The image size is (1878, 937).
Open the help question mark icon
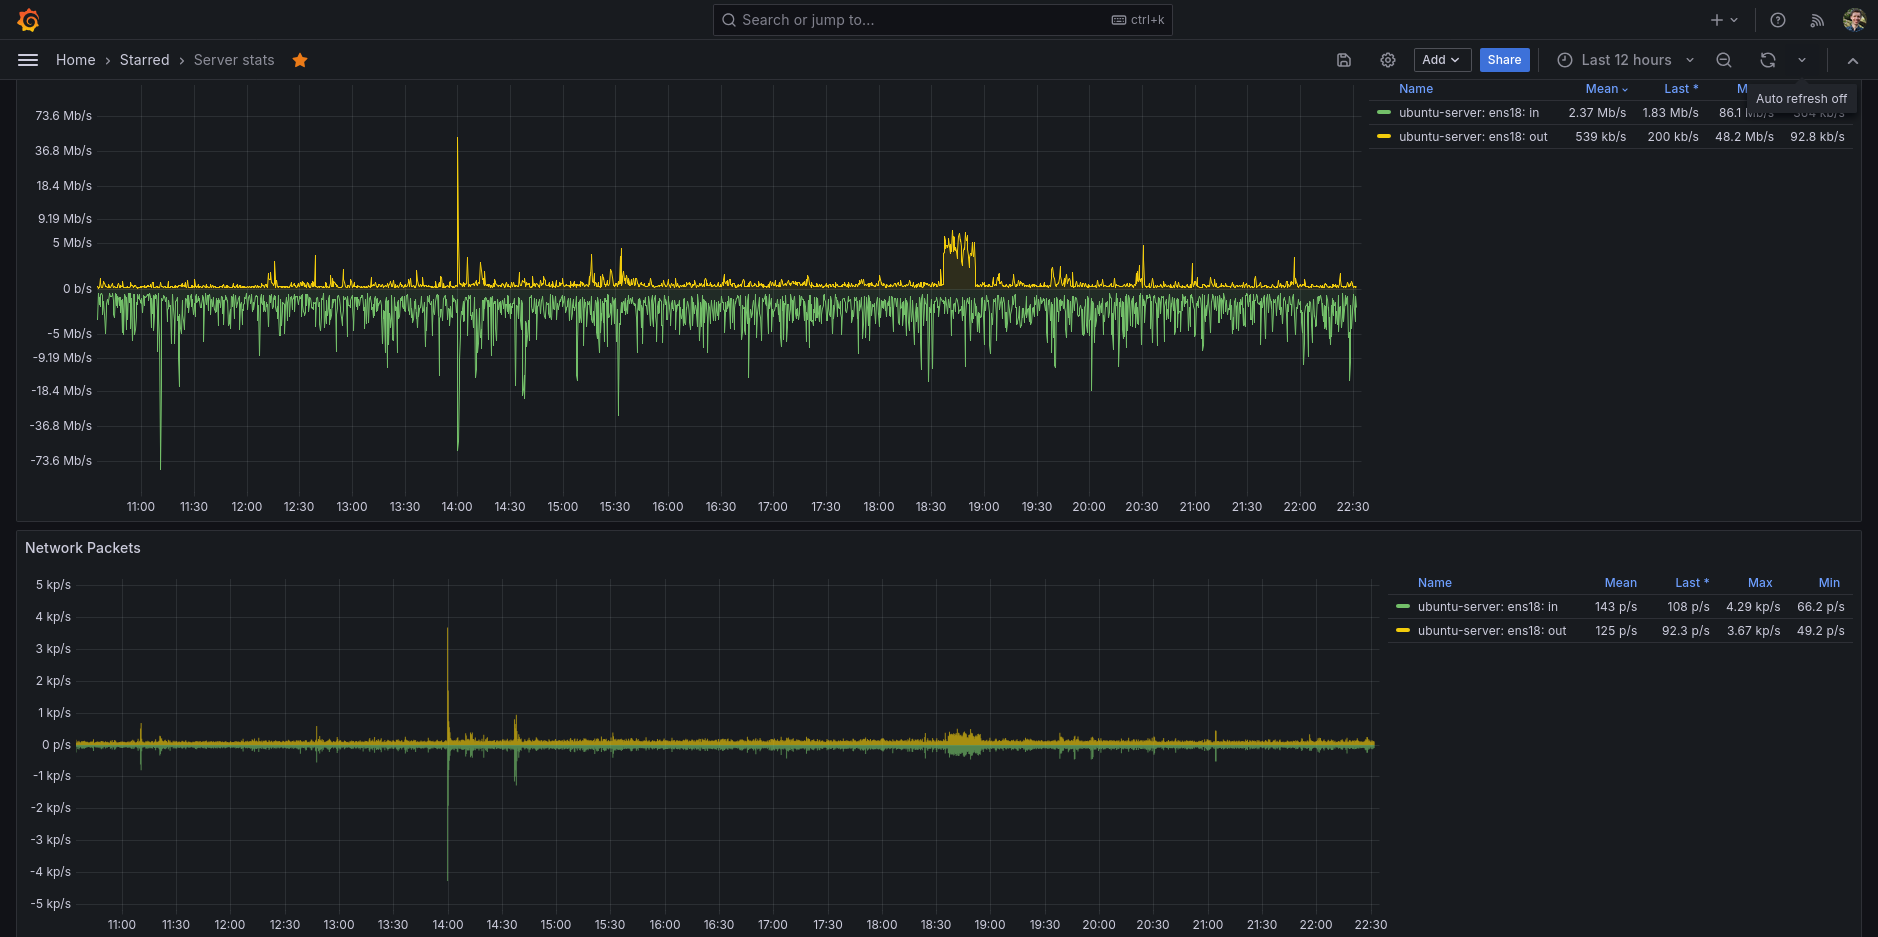click(x=1778, y=20)
